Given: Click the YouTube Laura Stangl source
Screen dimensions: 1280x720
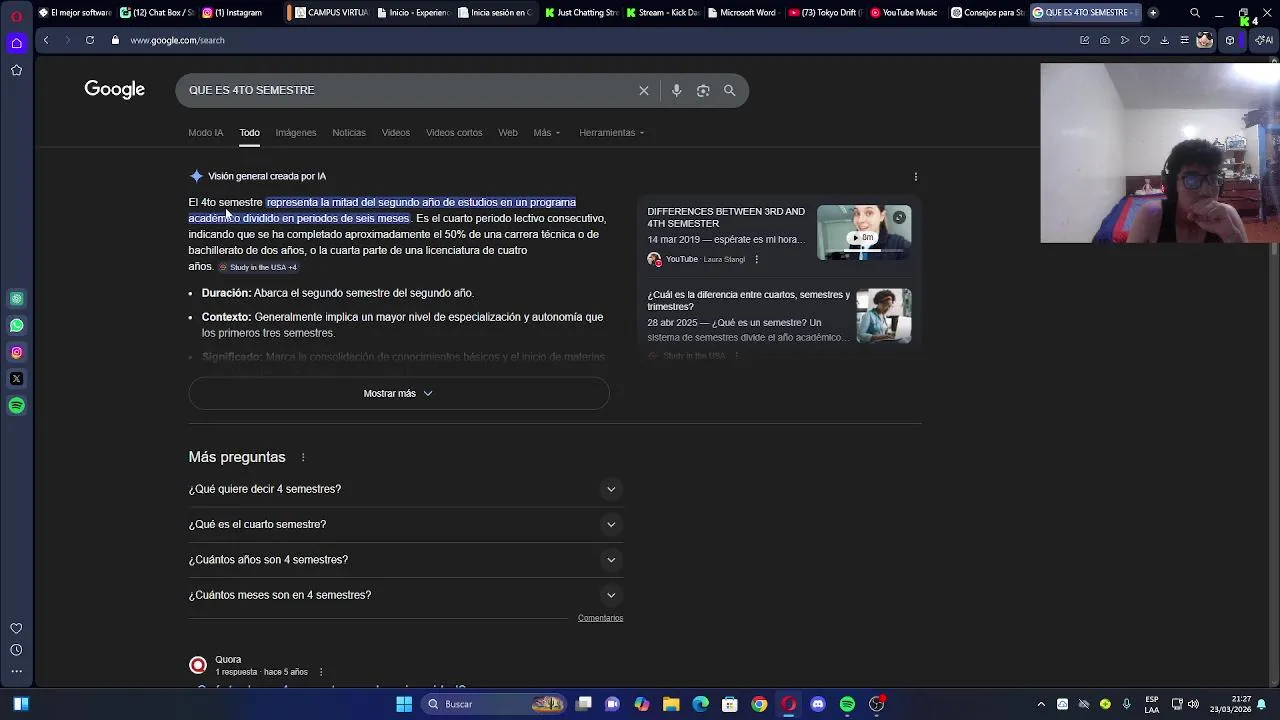Looking at the screenshot, I should pyautogui.click(x=697, y=260).
